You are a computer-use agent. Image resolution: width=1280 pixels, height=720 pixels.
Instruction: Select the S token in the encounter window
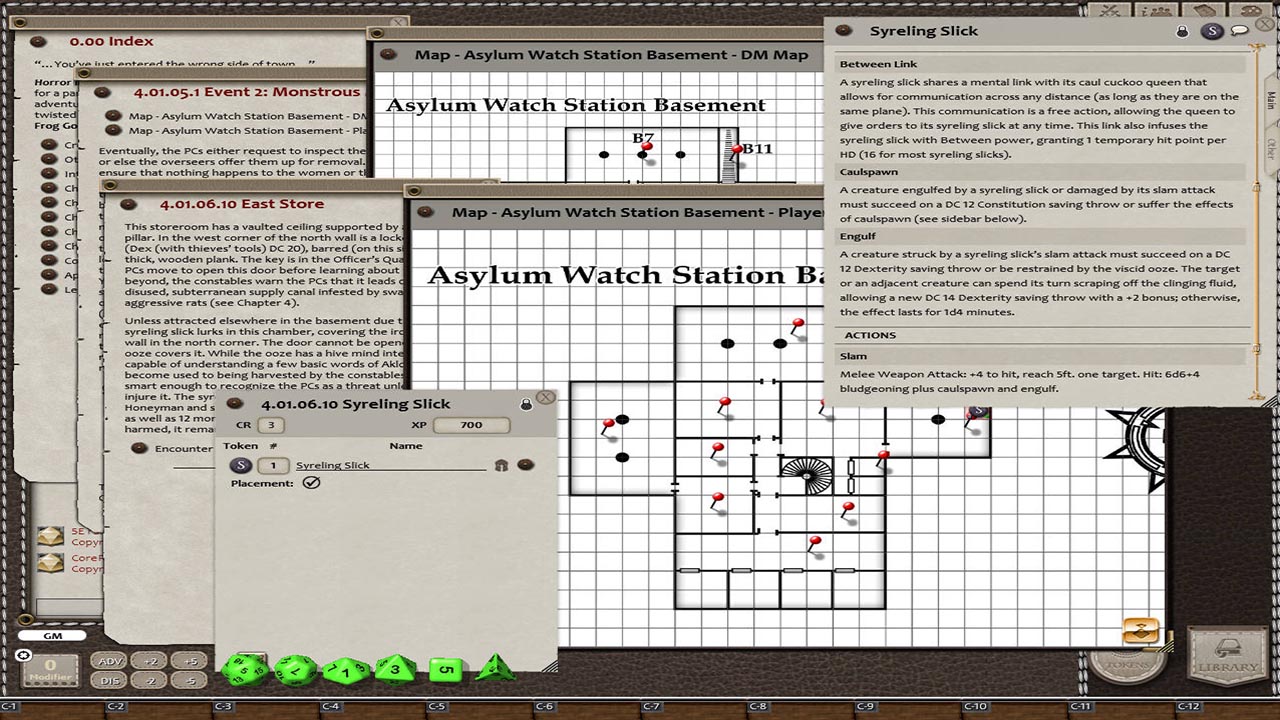coord(241,464)
